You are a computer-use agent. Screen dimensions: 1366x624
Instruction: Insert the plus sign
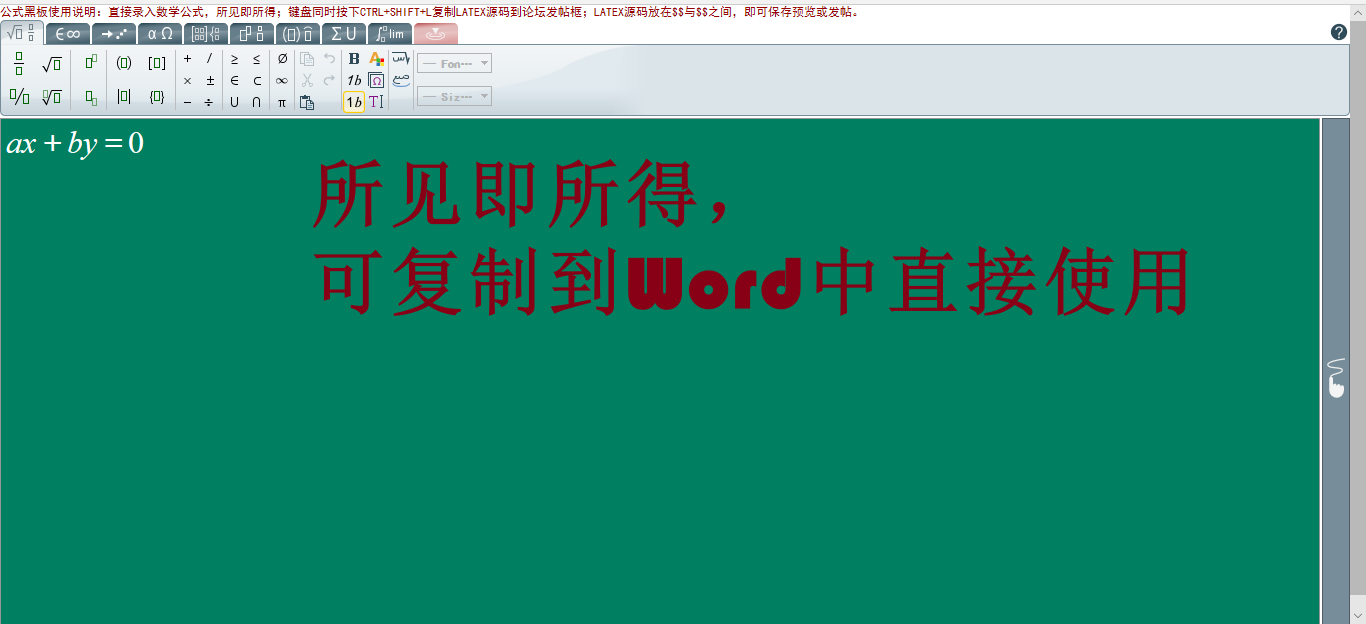(187, 58)
